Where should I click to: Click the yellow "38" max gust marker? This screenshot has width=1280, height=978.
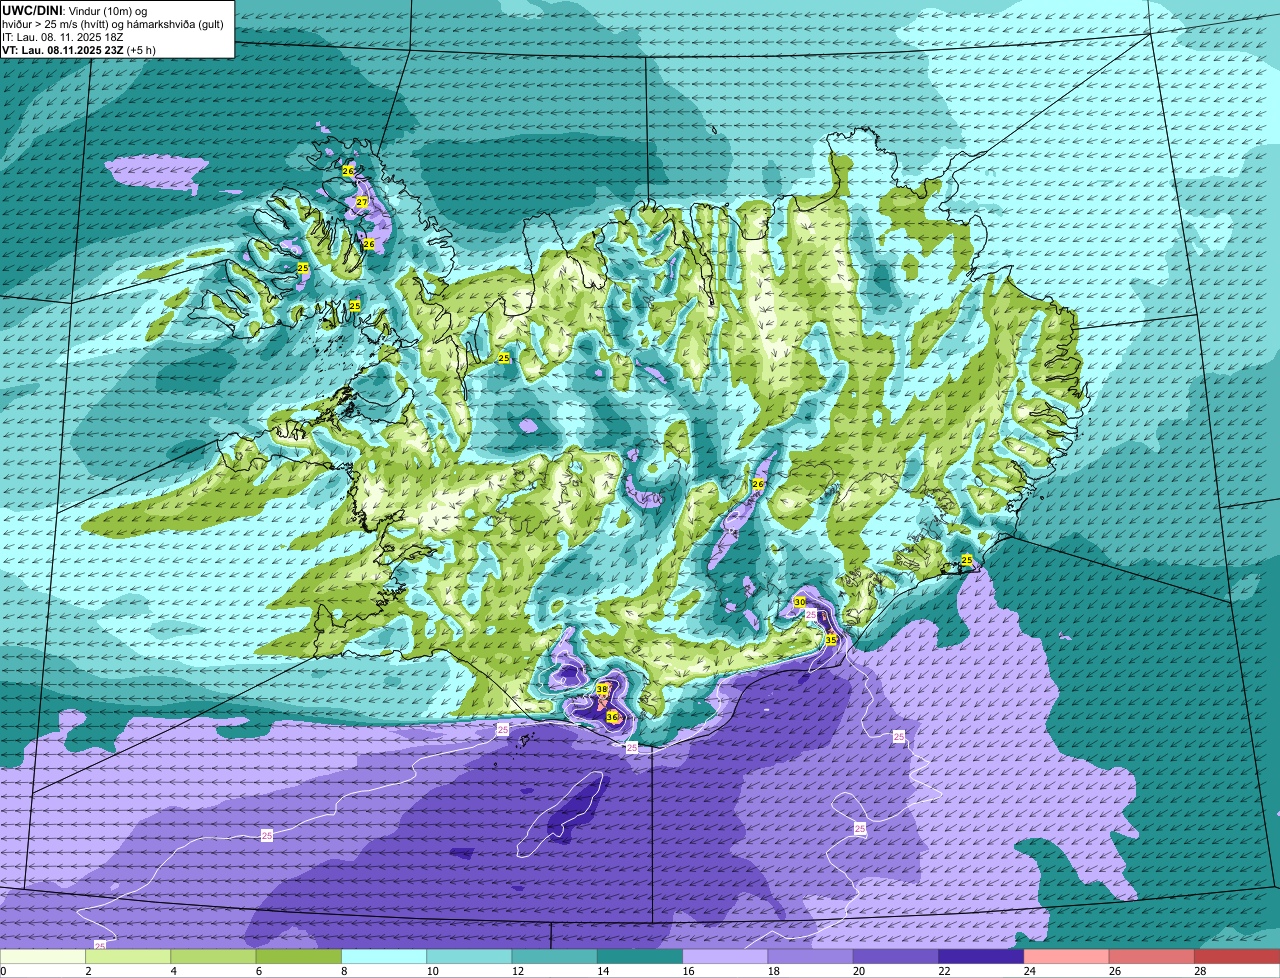click(x=602, y=690)
